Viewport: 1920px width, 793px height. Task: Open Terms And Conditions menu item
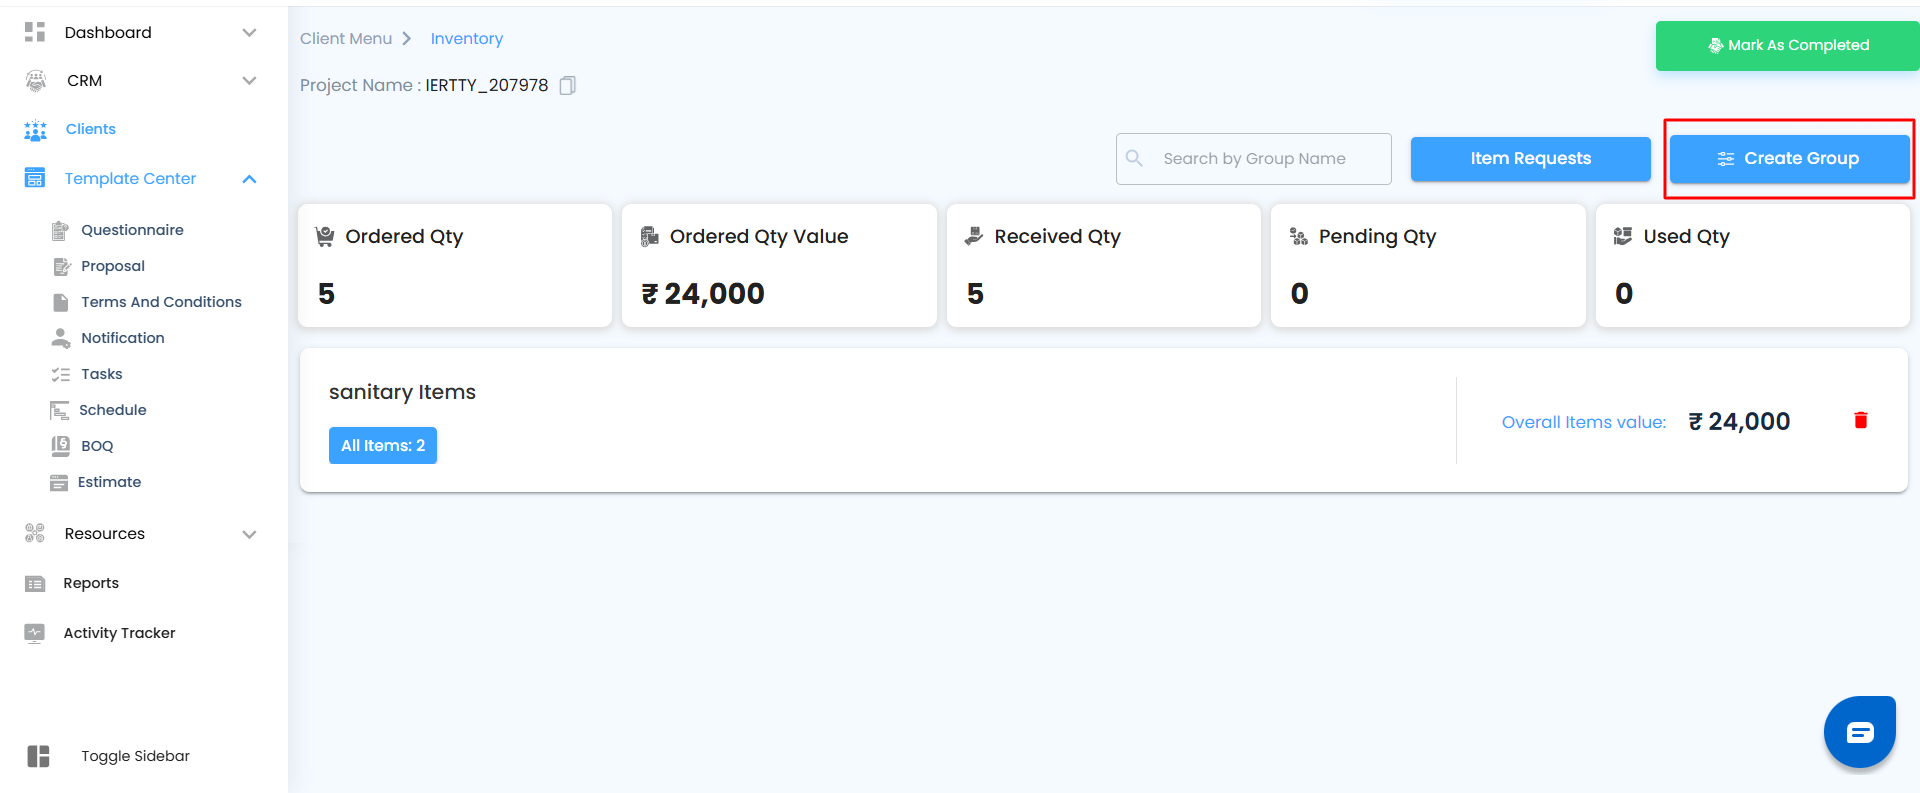point(161,302)
